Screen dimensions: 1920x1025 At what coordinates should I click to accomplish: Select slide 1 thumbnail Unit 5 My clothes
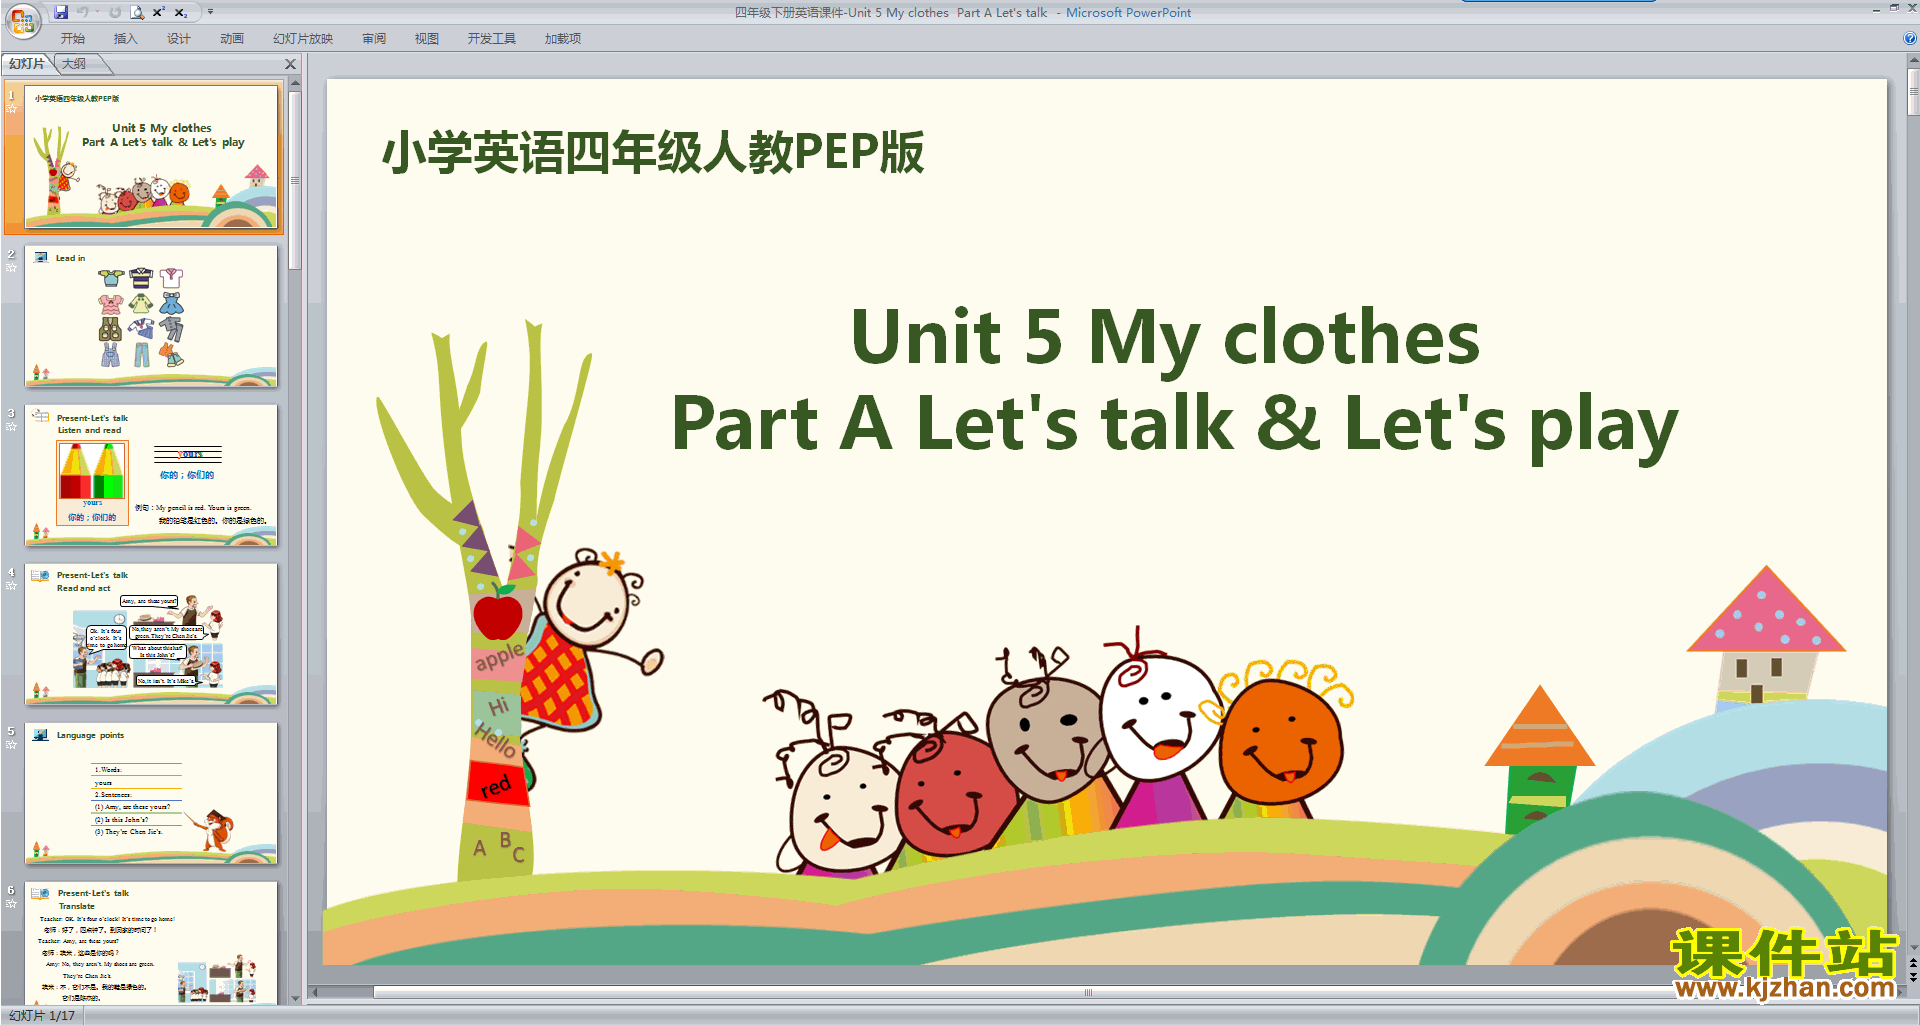151,157
